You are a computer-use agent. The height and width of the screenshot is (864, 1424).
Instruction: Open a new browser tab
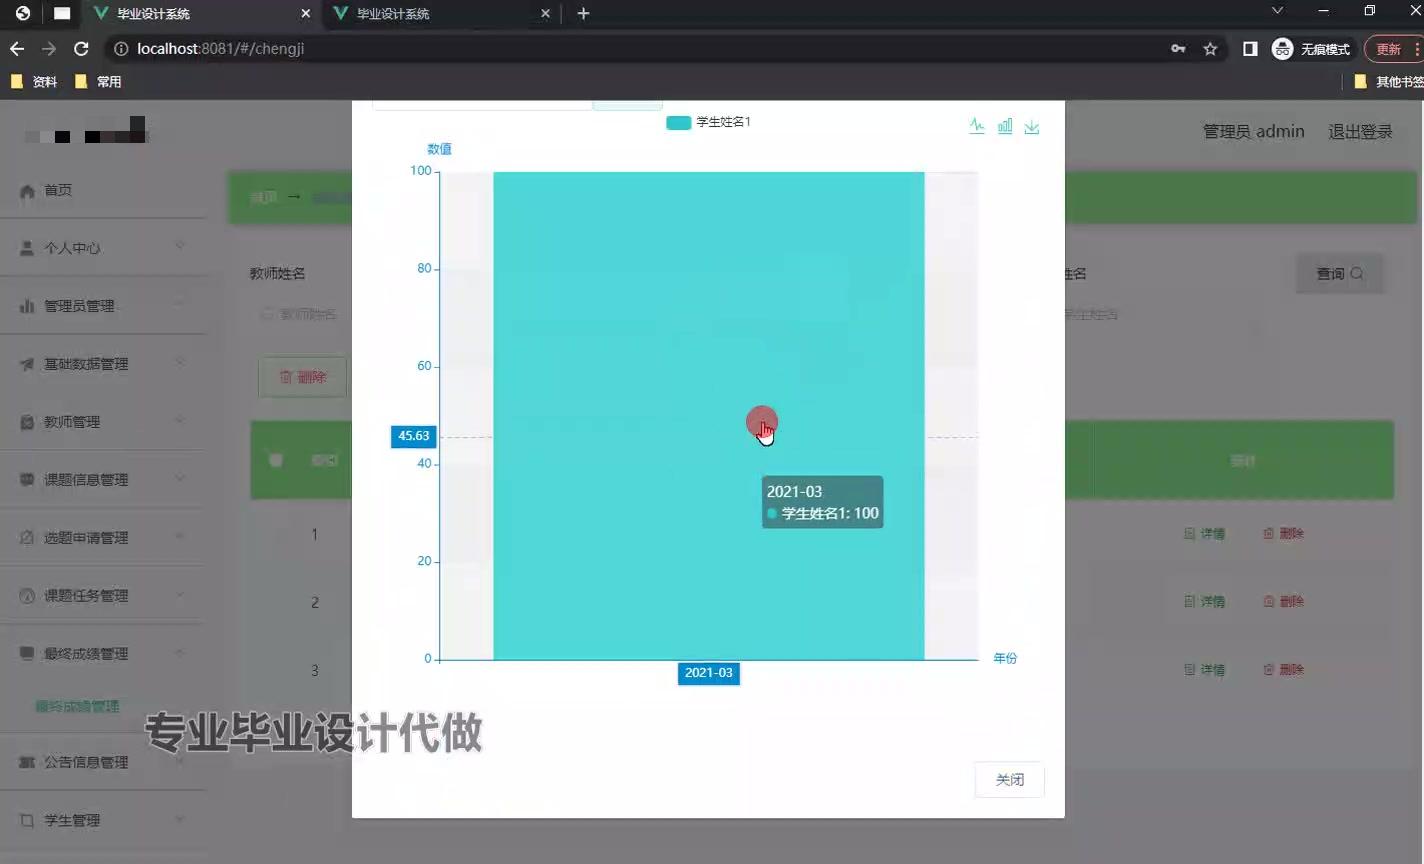pos(583,13)
